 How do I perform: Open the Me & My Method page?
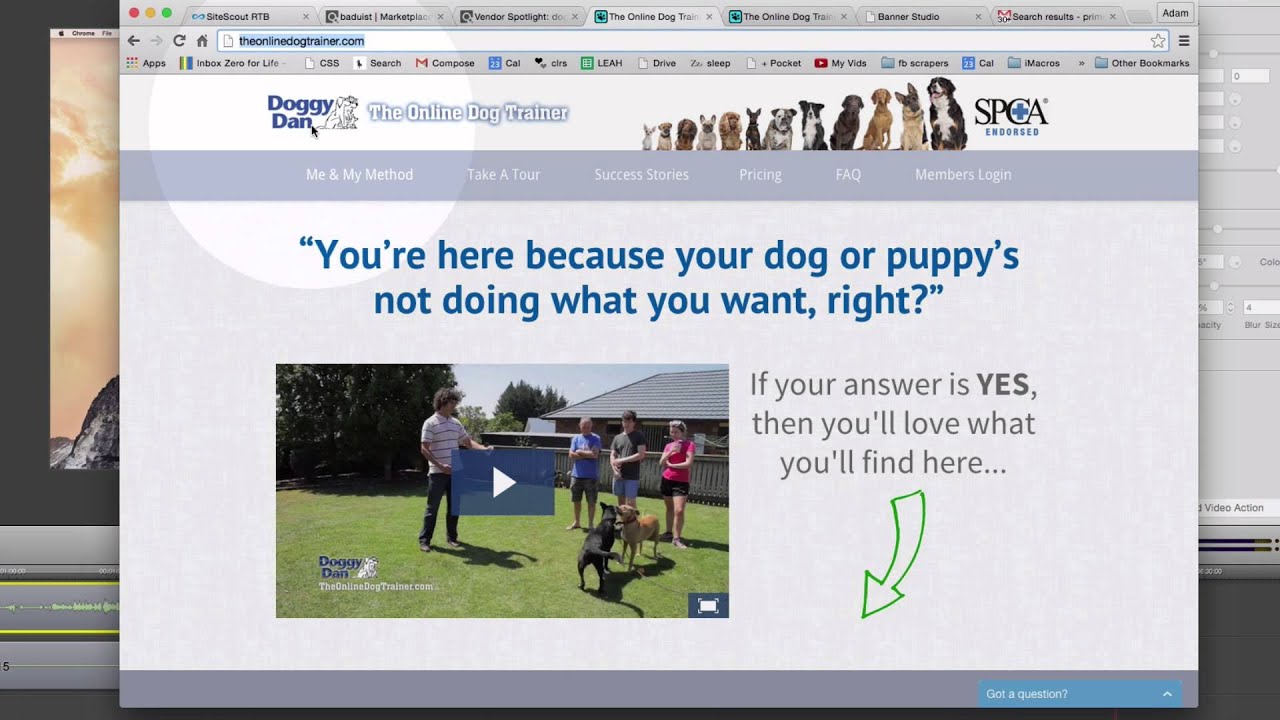coord(359,175)
